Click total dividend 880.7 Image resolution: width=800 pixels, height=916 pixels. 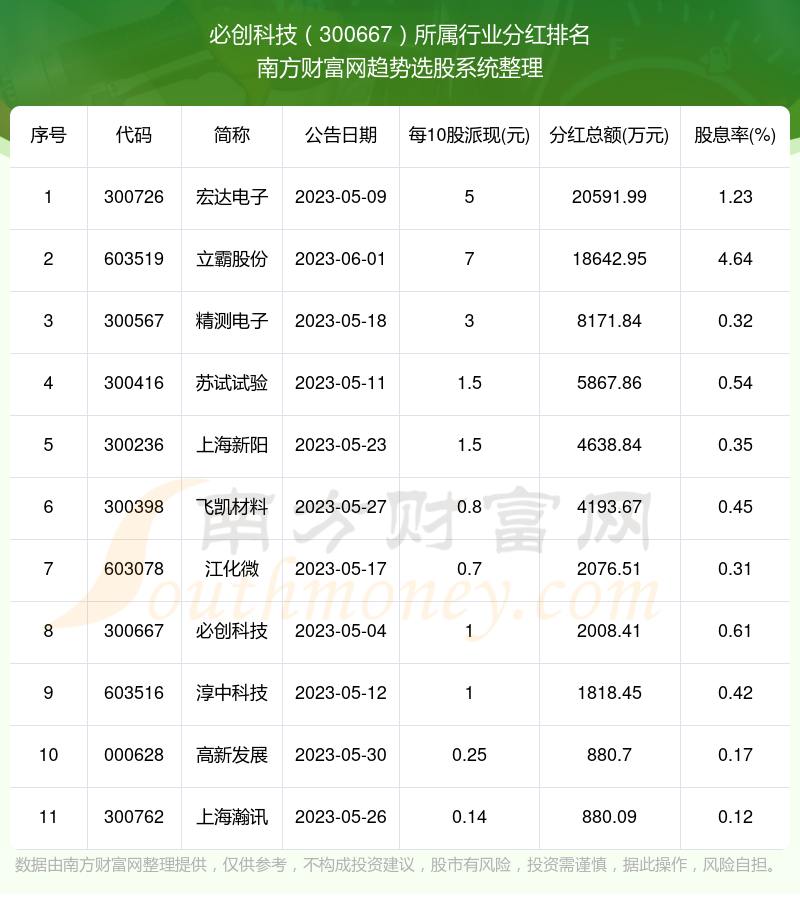609,755
